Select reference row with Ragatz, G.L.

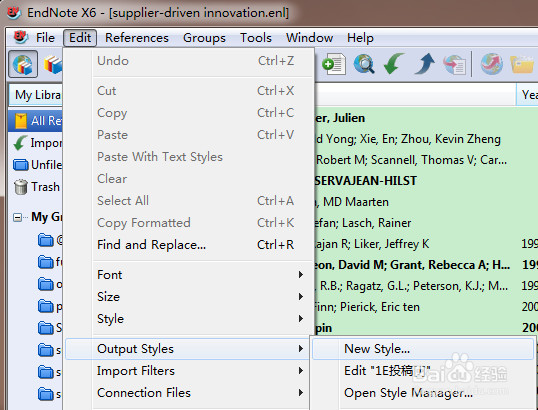point(426,286)
